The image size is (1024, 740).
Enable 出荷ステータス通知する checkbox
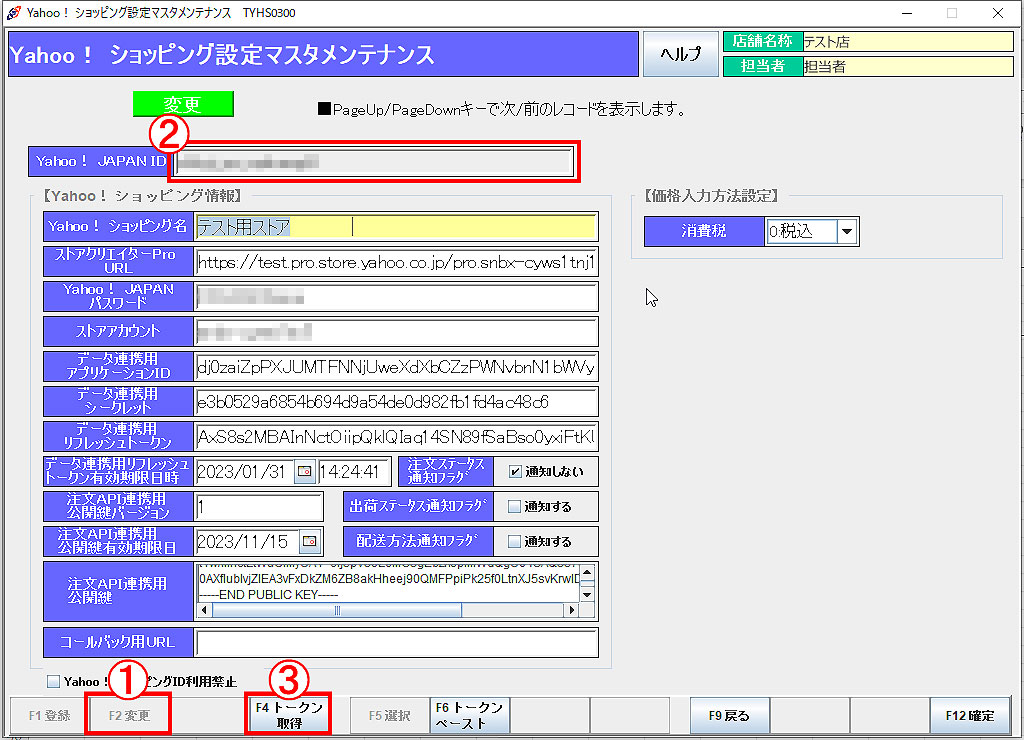click(x=515, y=506)
